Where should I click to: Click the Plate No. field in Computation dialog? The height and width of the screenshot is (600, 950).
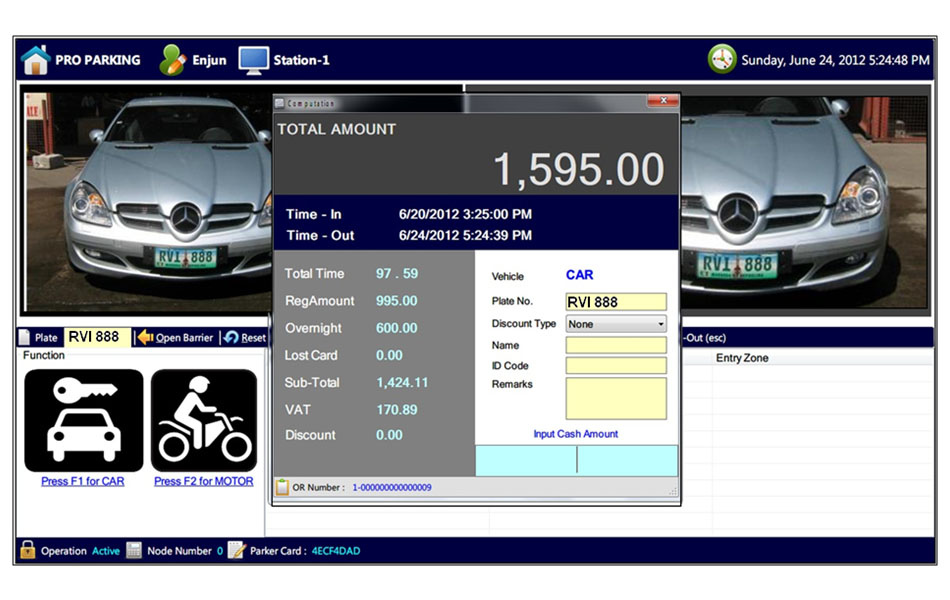[x=616, y=302]
